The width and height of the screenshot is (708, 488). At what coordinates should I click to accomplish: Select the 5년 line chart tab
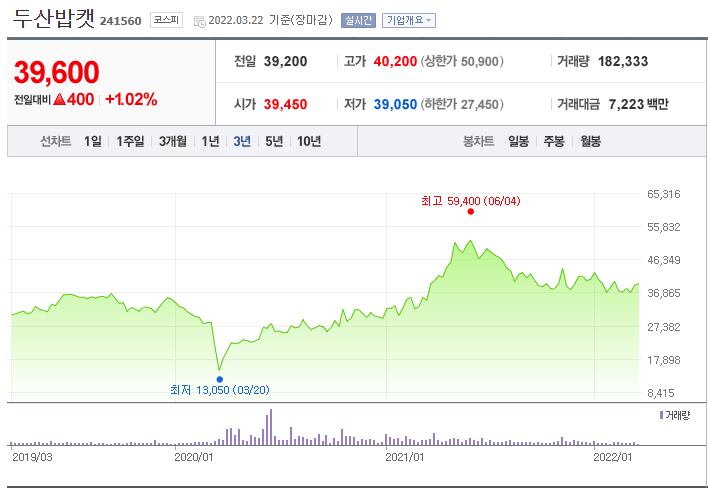pos(274,141)
